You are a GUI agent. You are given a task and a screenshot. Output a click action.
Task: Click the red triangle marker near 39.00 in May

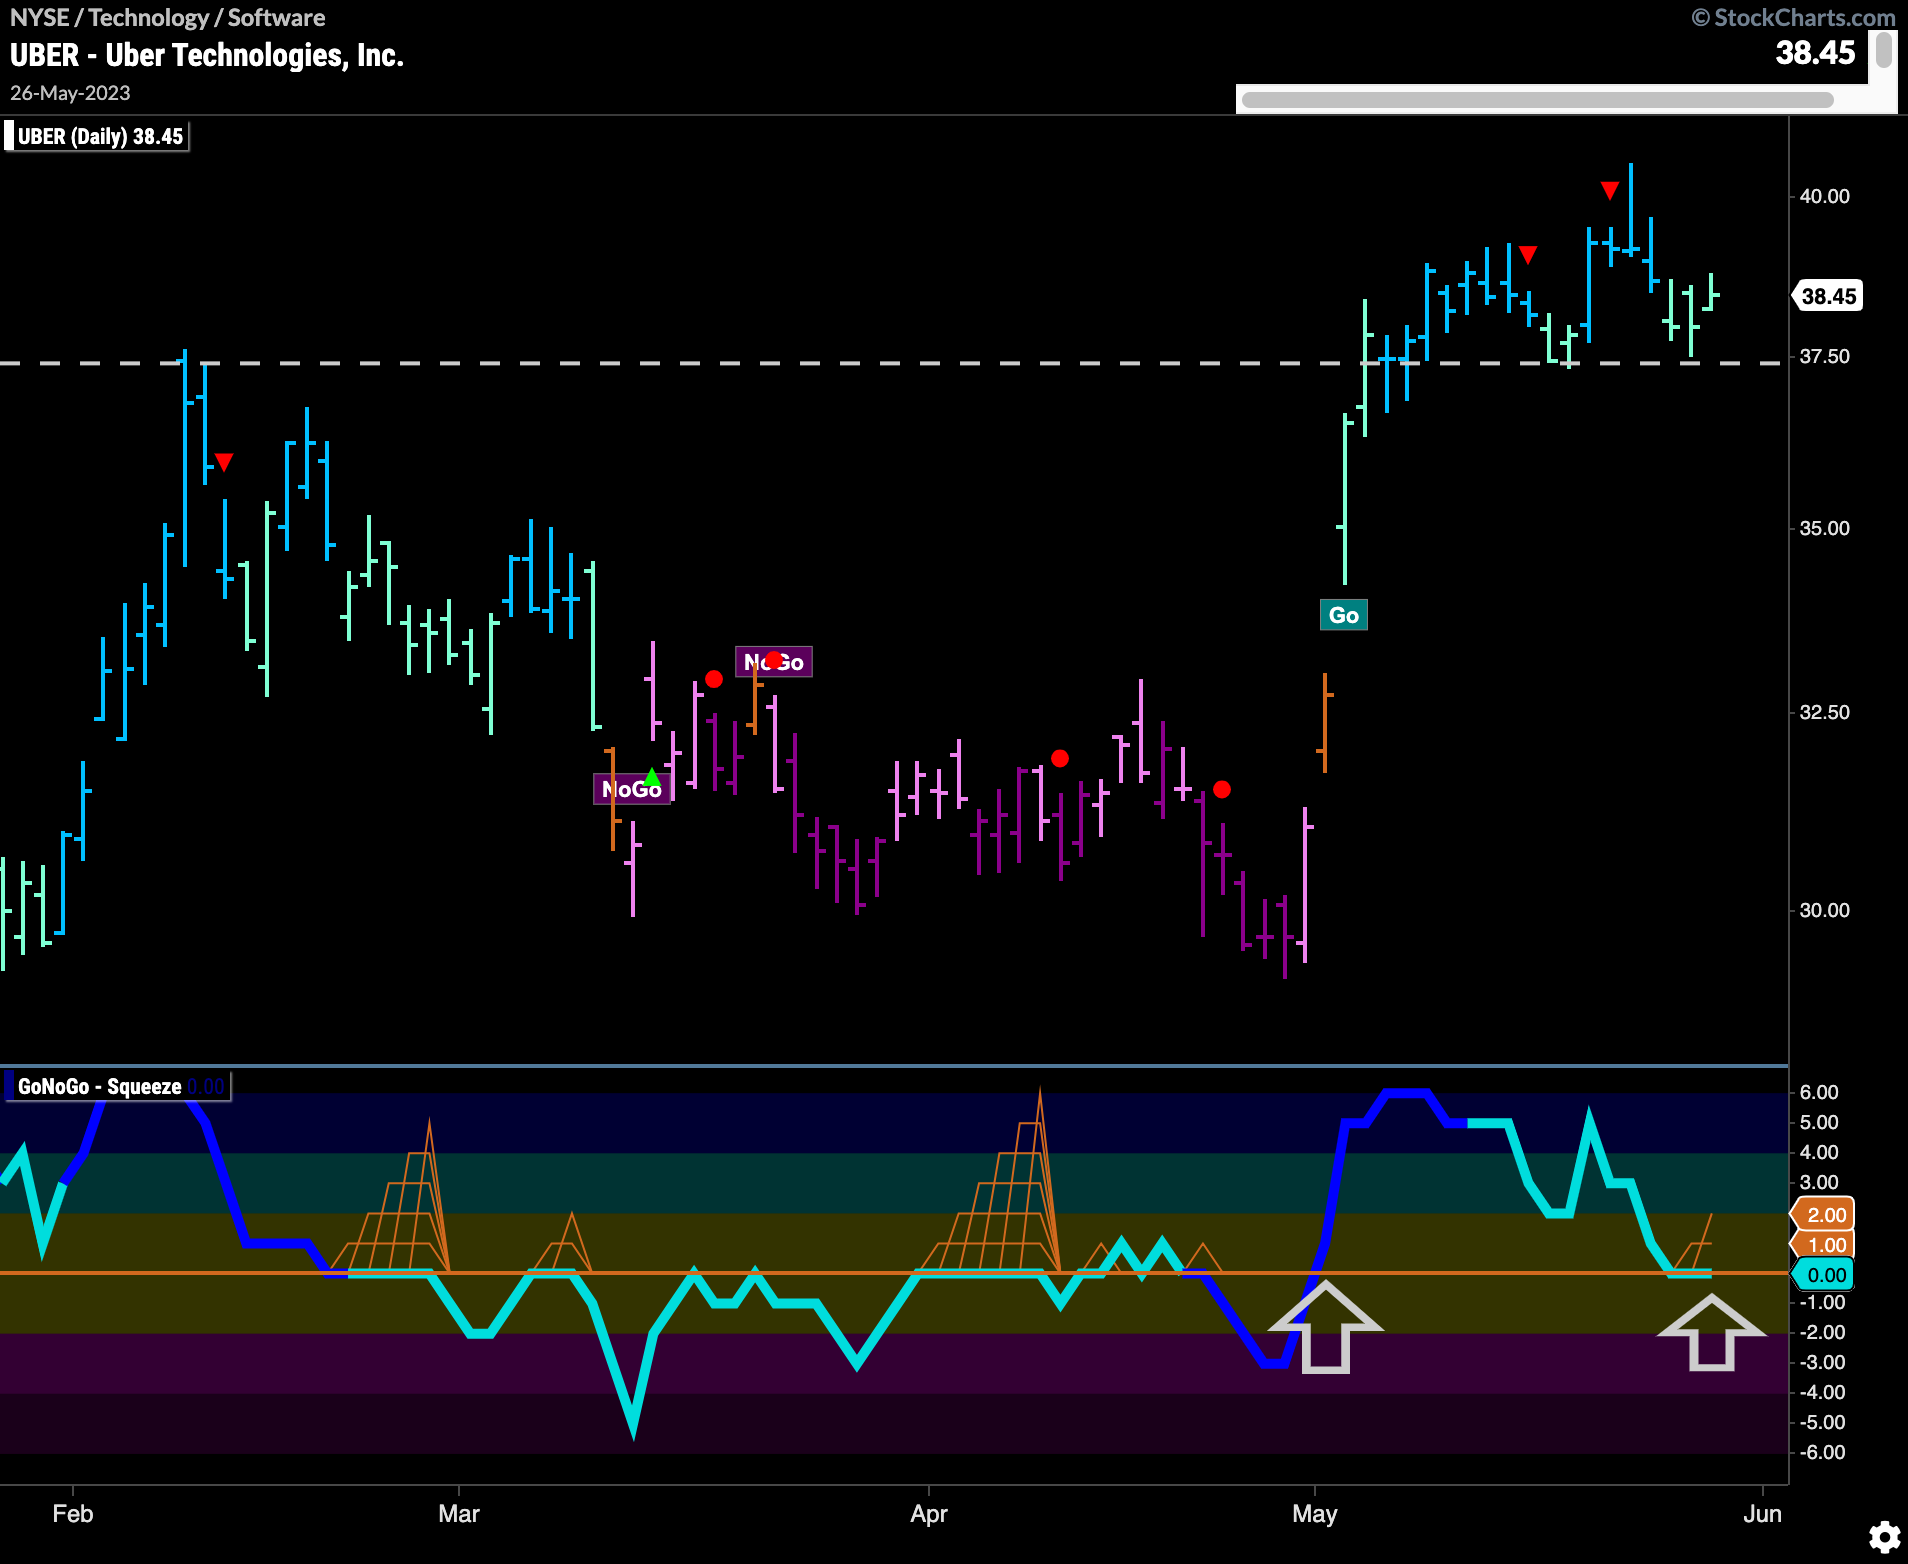coord(1528,255)
